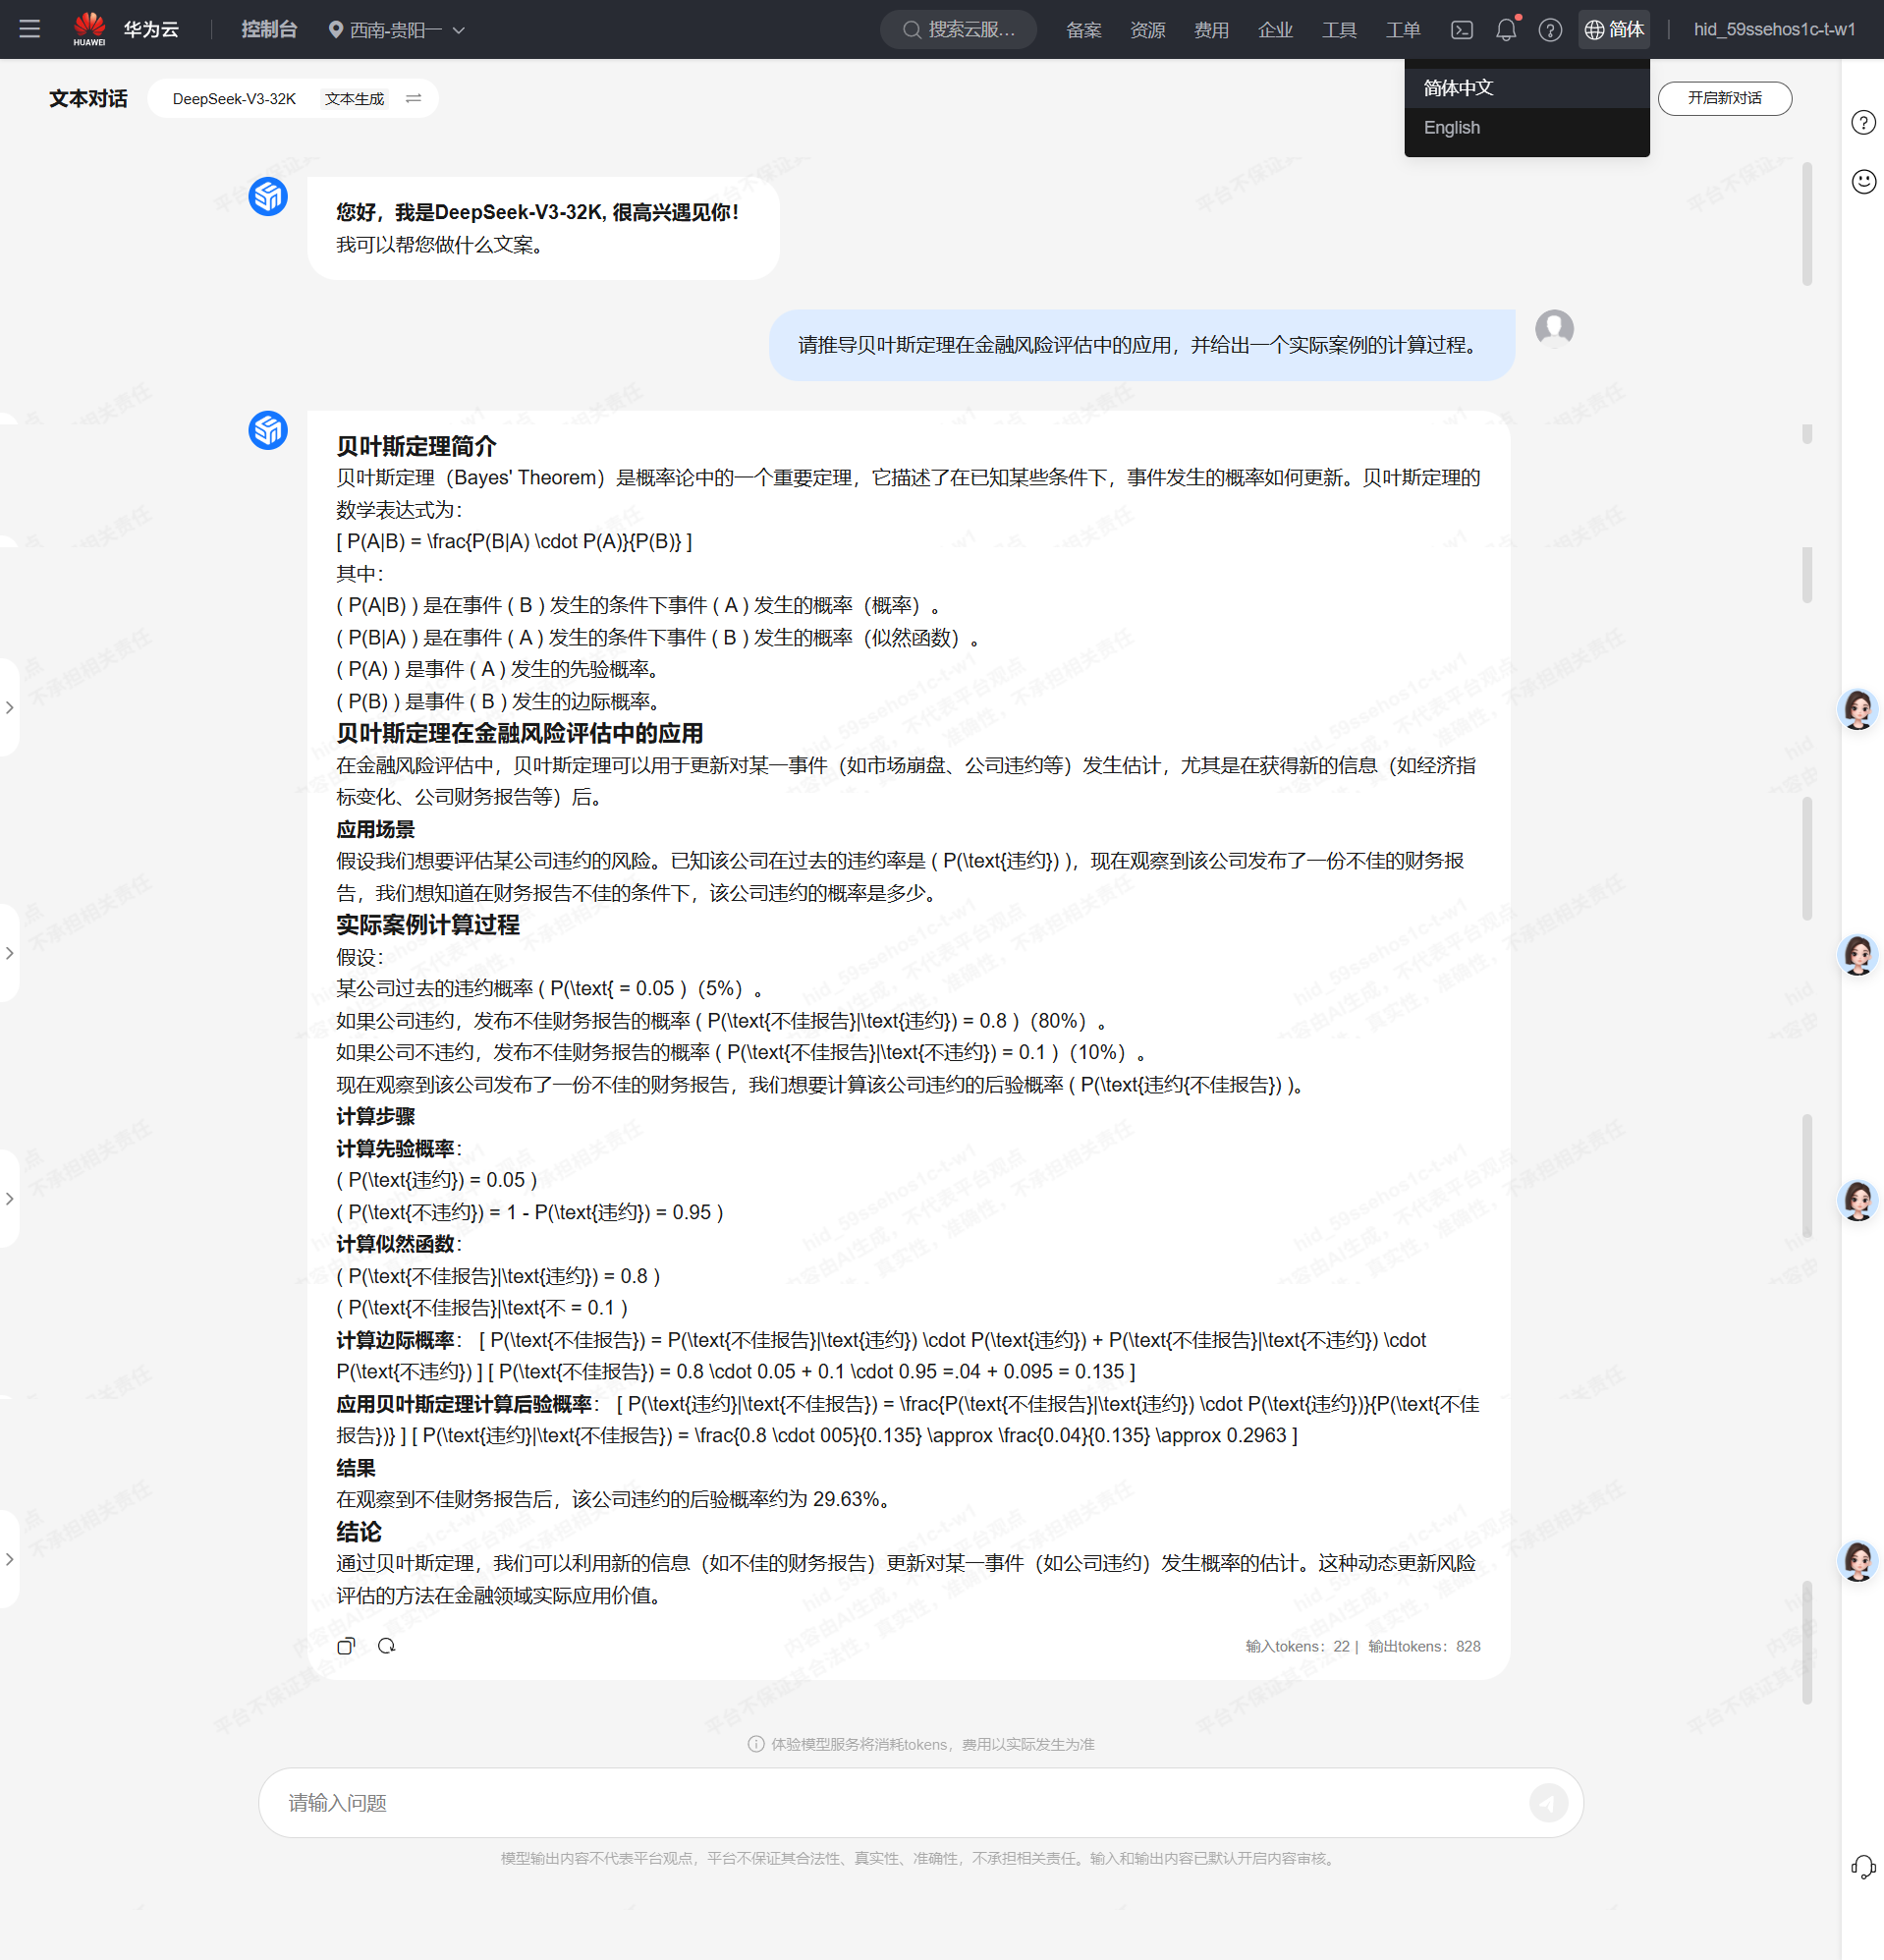Image resolution: width=1884 pixels, height=1960 pixels.
Task: Open the 费用 menu
Action: click(1212, 30)
